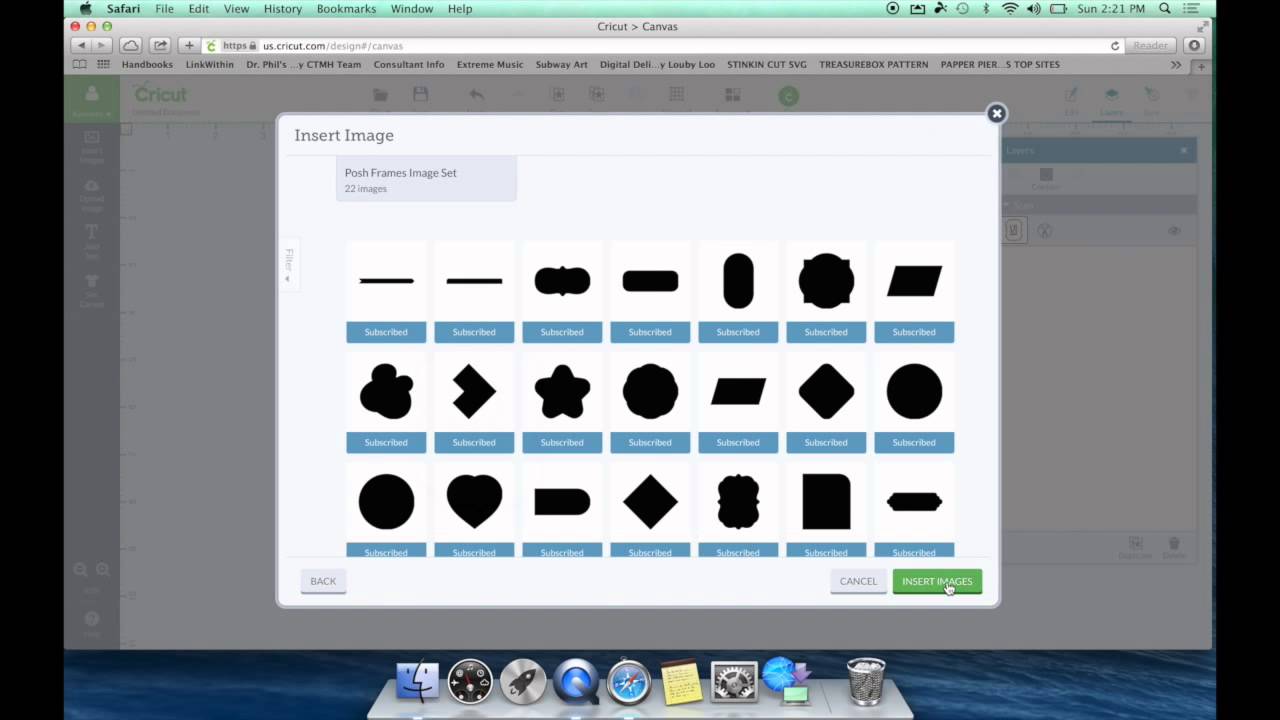Select the rounded-corner diamond frame image
The width and height of the screenshot is (1280, 720).
click(826, 391)
